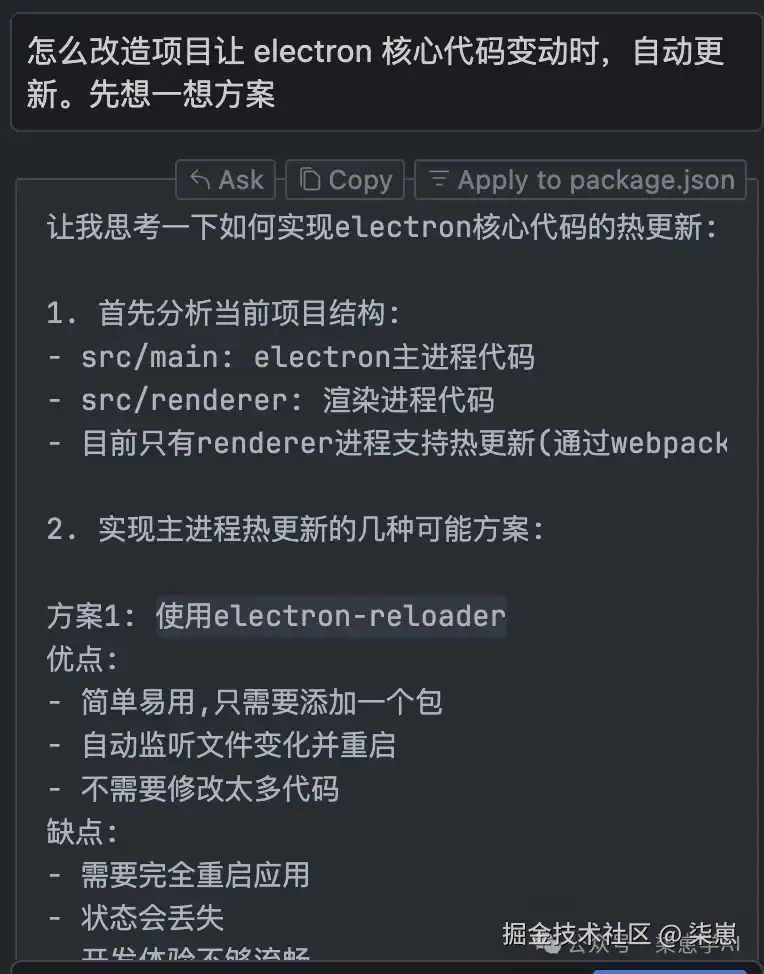Click the blue button at bottom edge

669,969
